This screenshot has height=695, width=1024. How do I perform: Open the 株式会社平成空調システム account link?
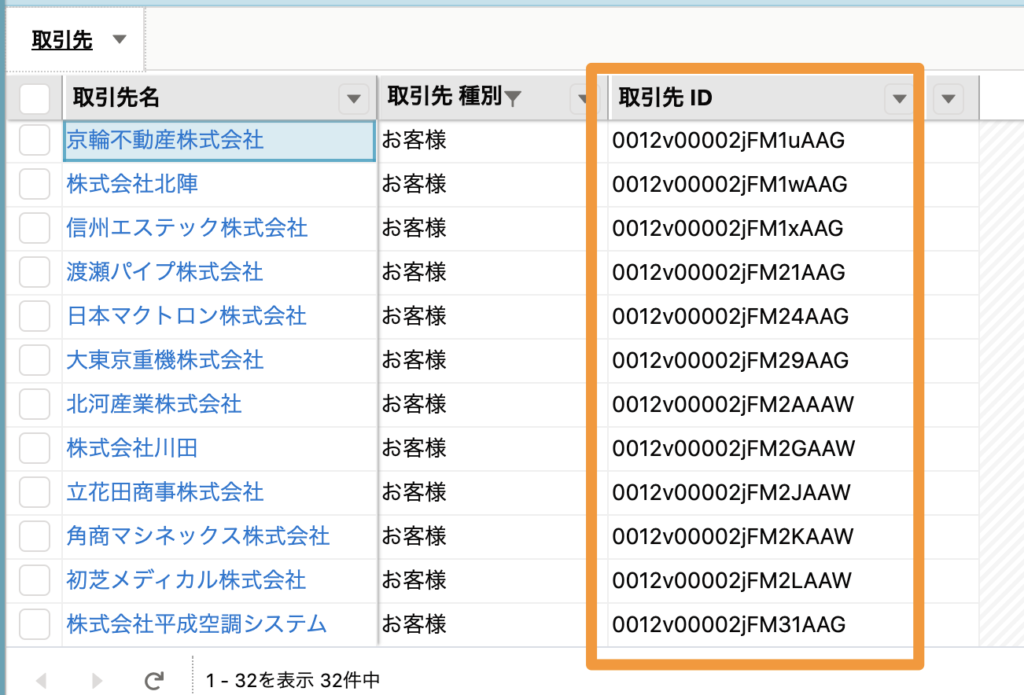197,624
